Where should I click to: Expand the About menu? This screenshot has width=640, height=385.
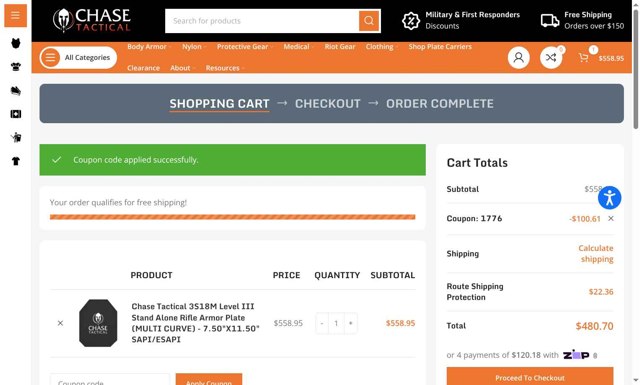[x=182, y=68]
